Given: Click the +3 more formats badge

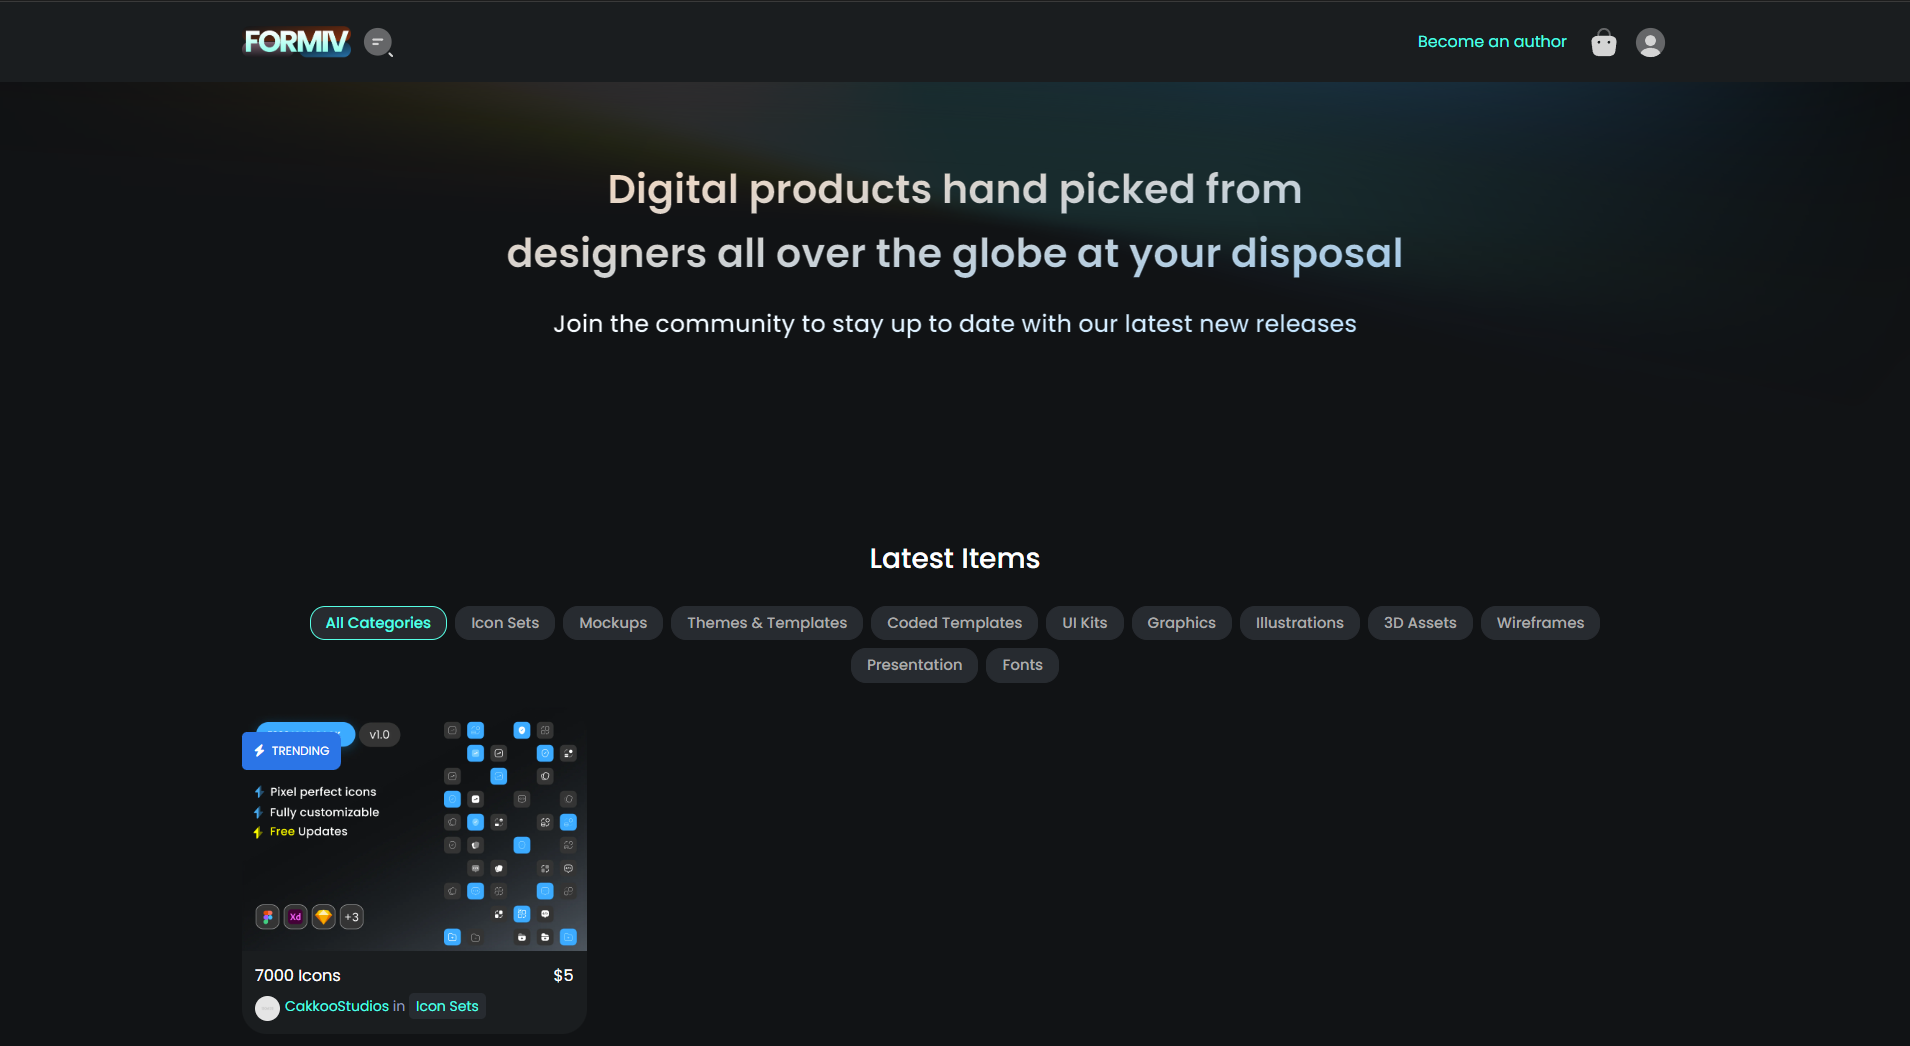Looking at the screenshot, I should 352,917.
